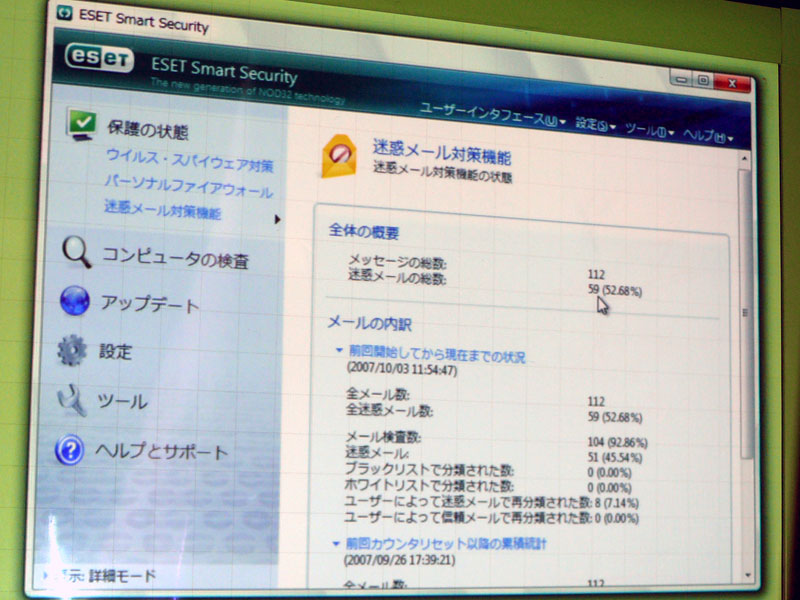The width and height of the screenshot is (800, 600).
Task: Click the ホワイトリストで分類された数 label
Action: (430, 485)
